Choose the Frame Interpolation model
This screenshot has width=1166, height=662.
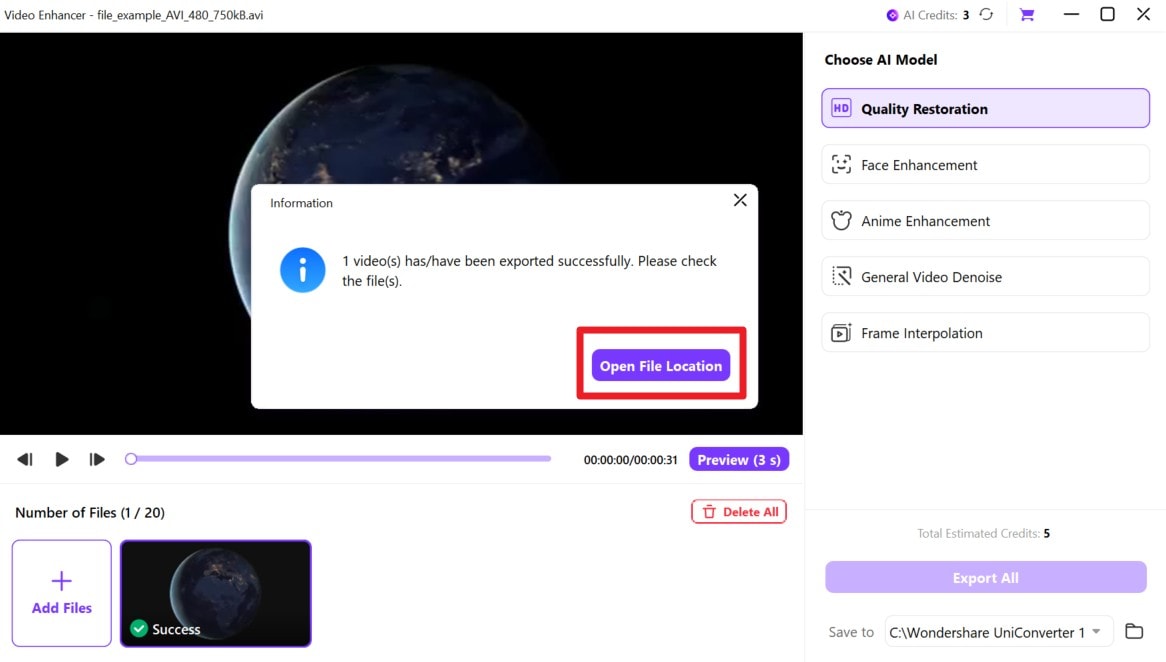[984, 332]
